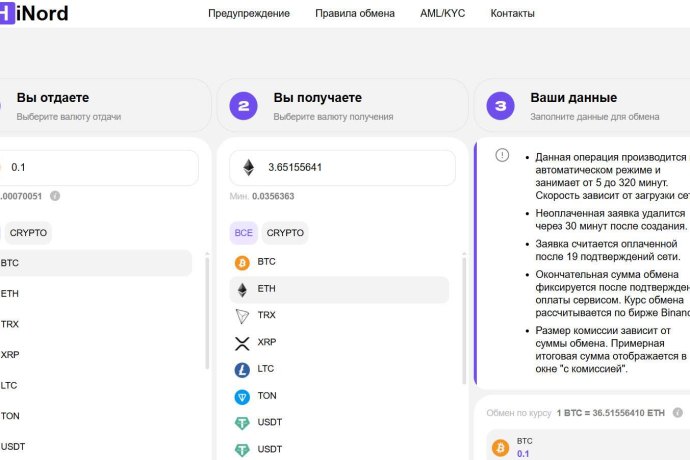The image size is (690, 460).
Task: Click the TON icon in receive list
Action: pyautogui.click(x=242, y=397)
